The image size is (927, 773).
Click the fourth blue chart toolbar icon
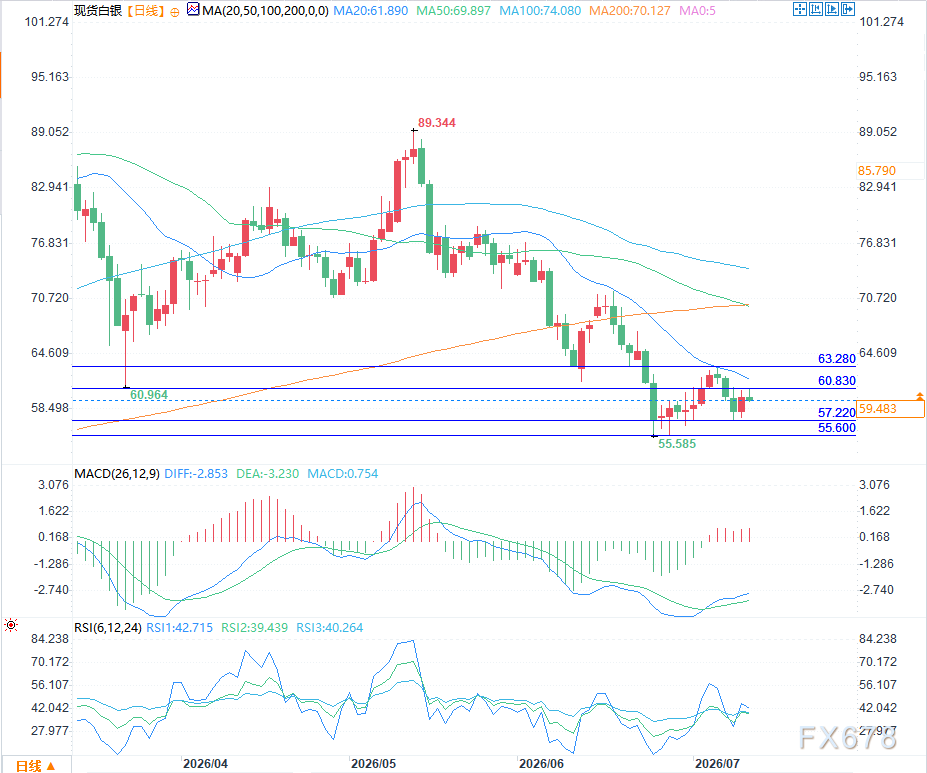(847, 9)
